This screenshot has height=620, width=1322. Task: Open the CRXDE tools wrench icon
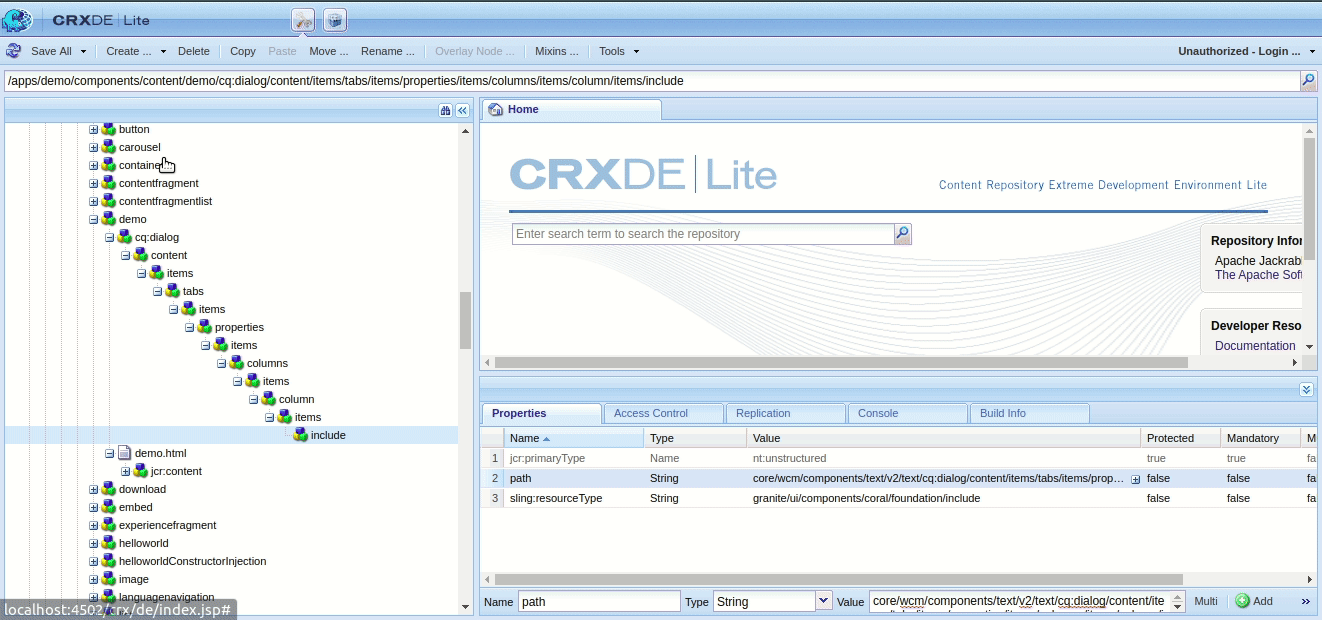coord(303,20)
